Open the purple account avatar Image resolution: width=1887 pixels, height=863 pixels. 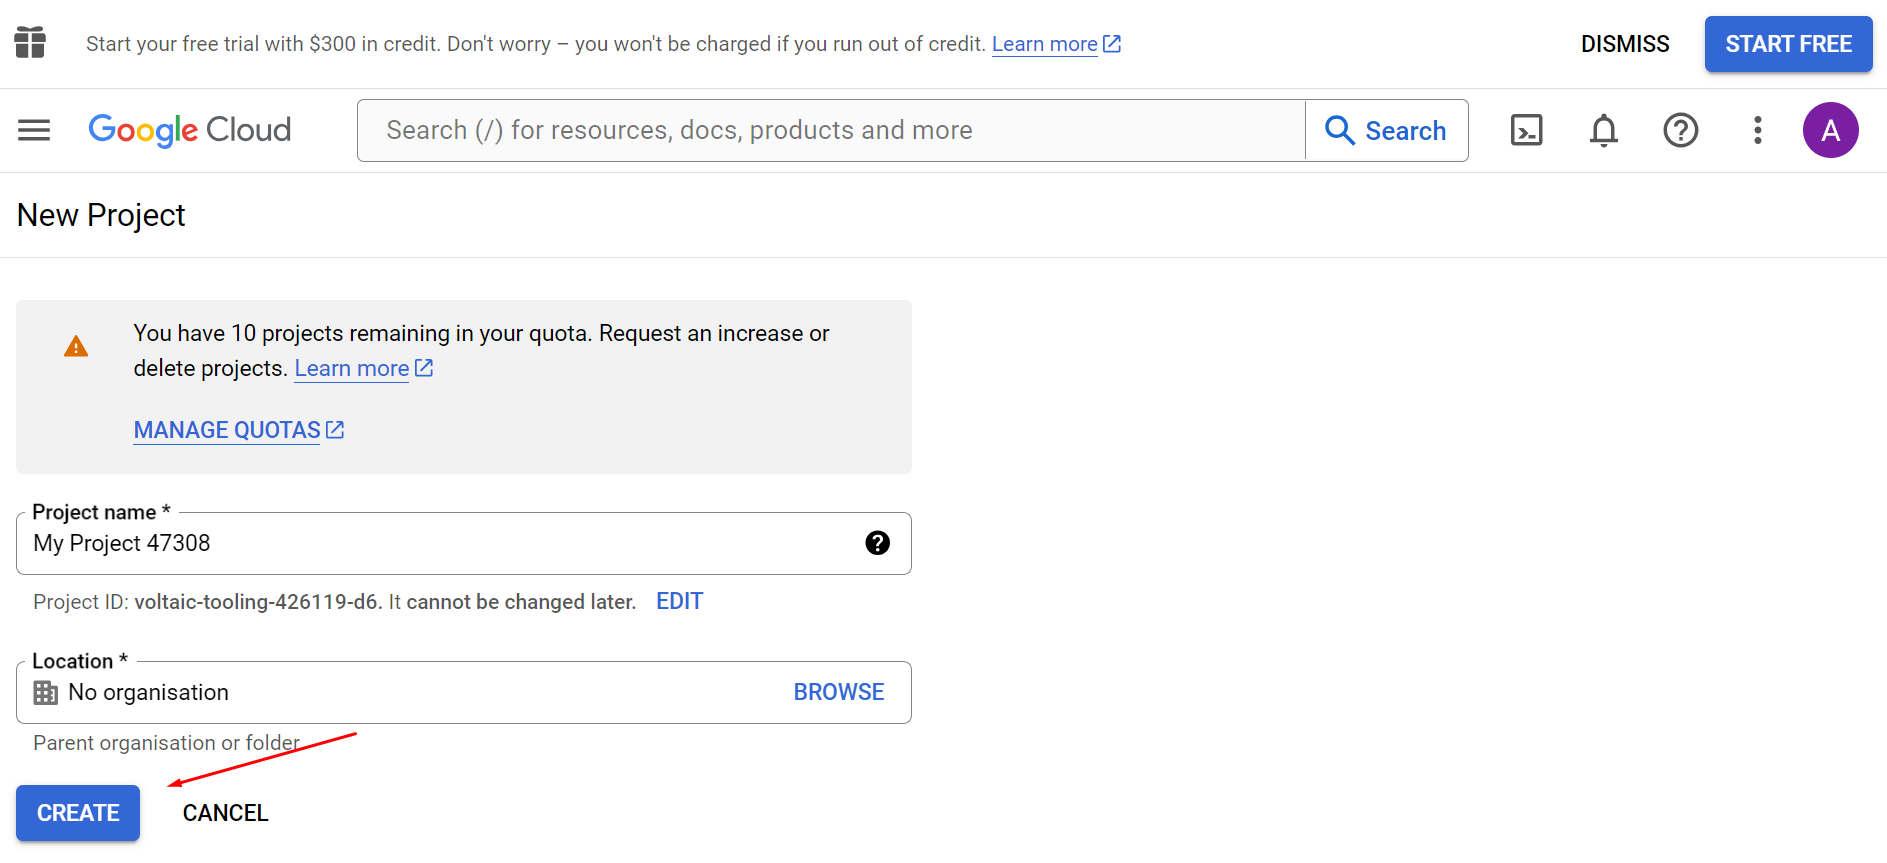pos(1830,130)
